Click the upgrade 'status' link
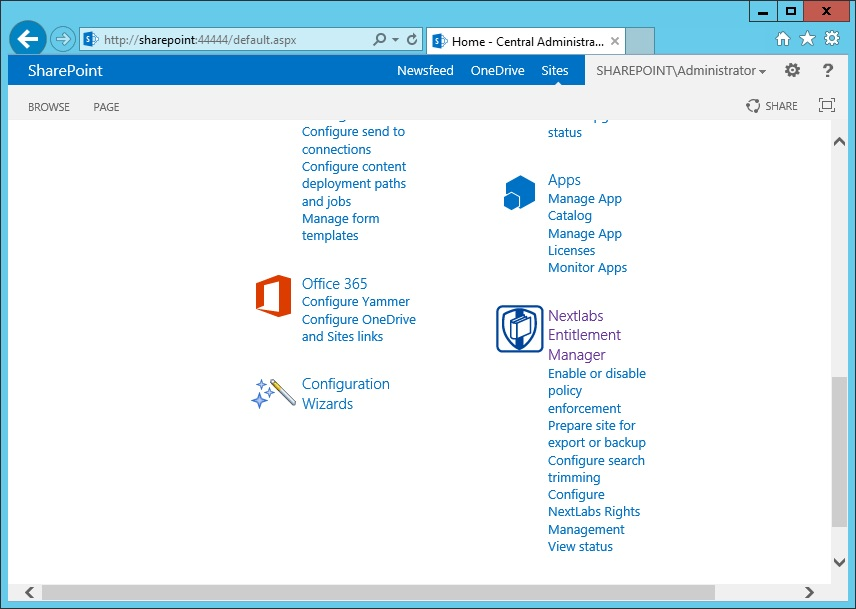 pyautogui.click(x=564, y=133)
